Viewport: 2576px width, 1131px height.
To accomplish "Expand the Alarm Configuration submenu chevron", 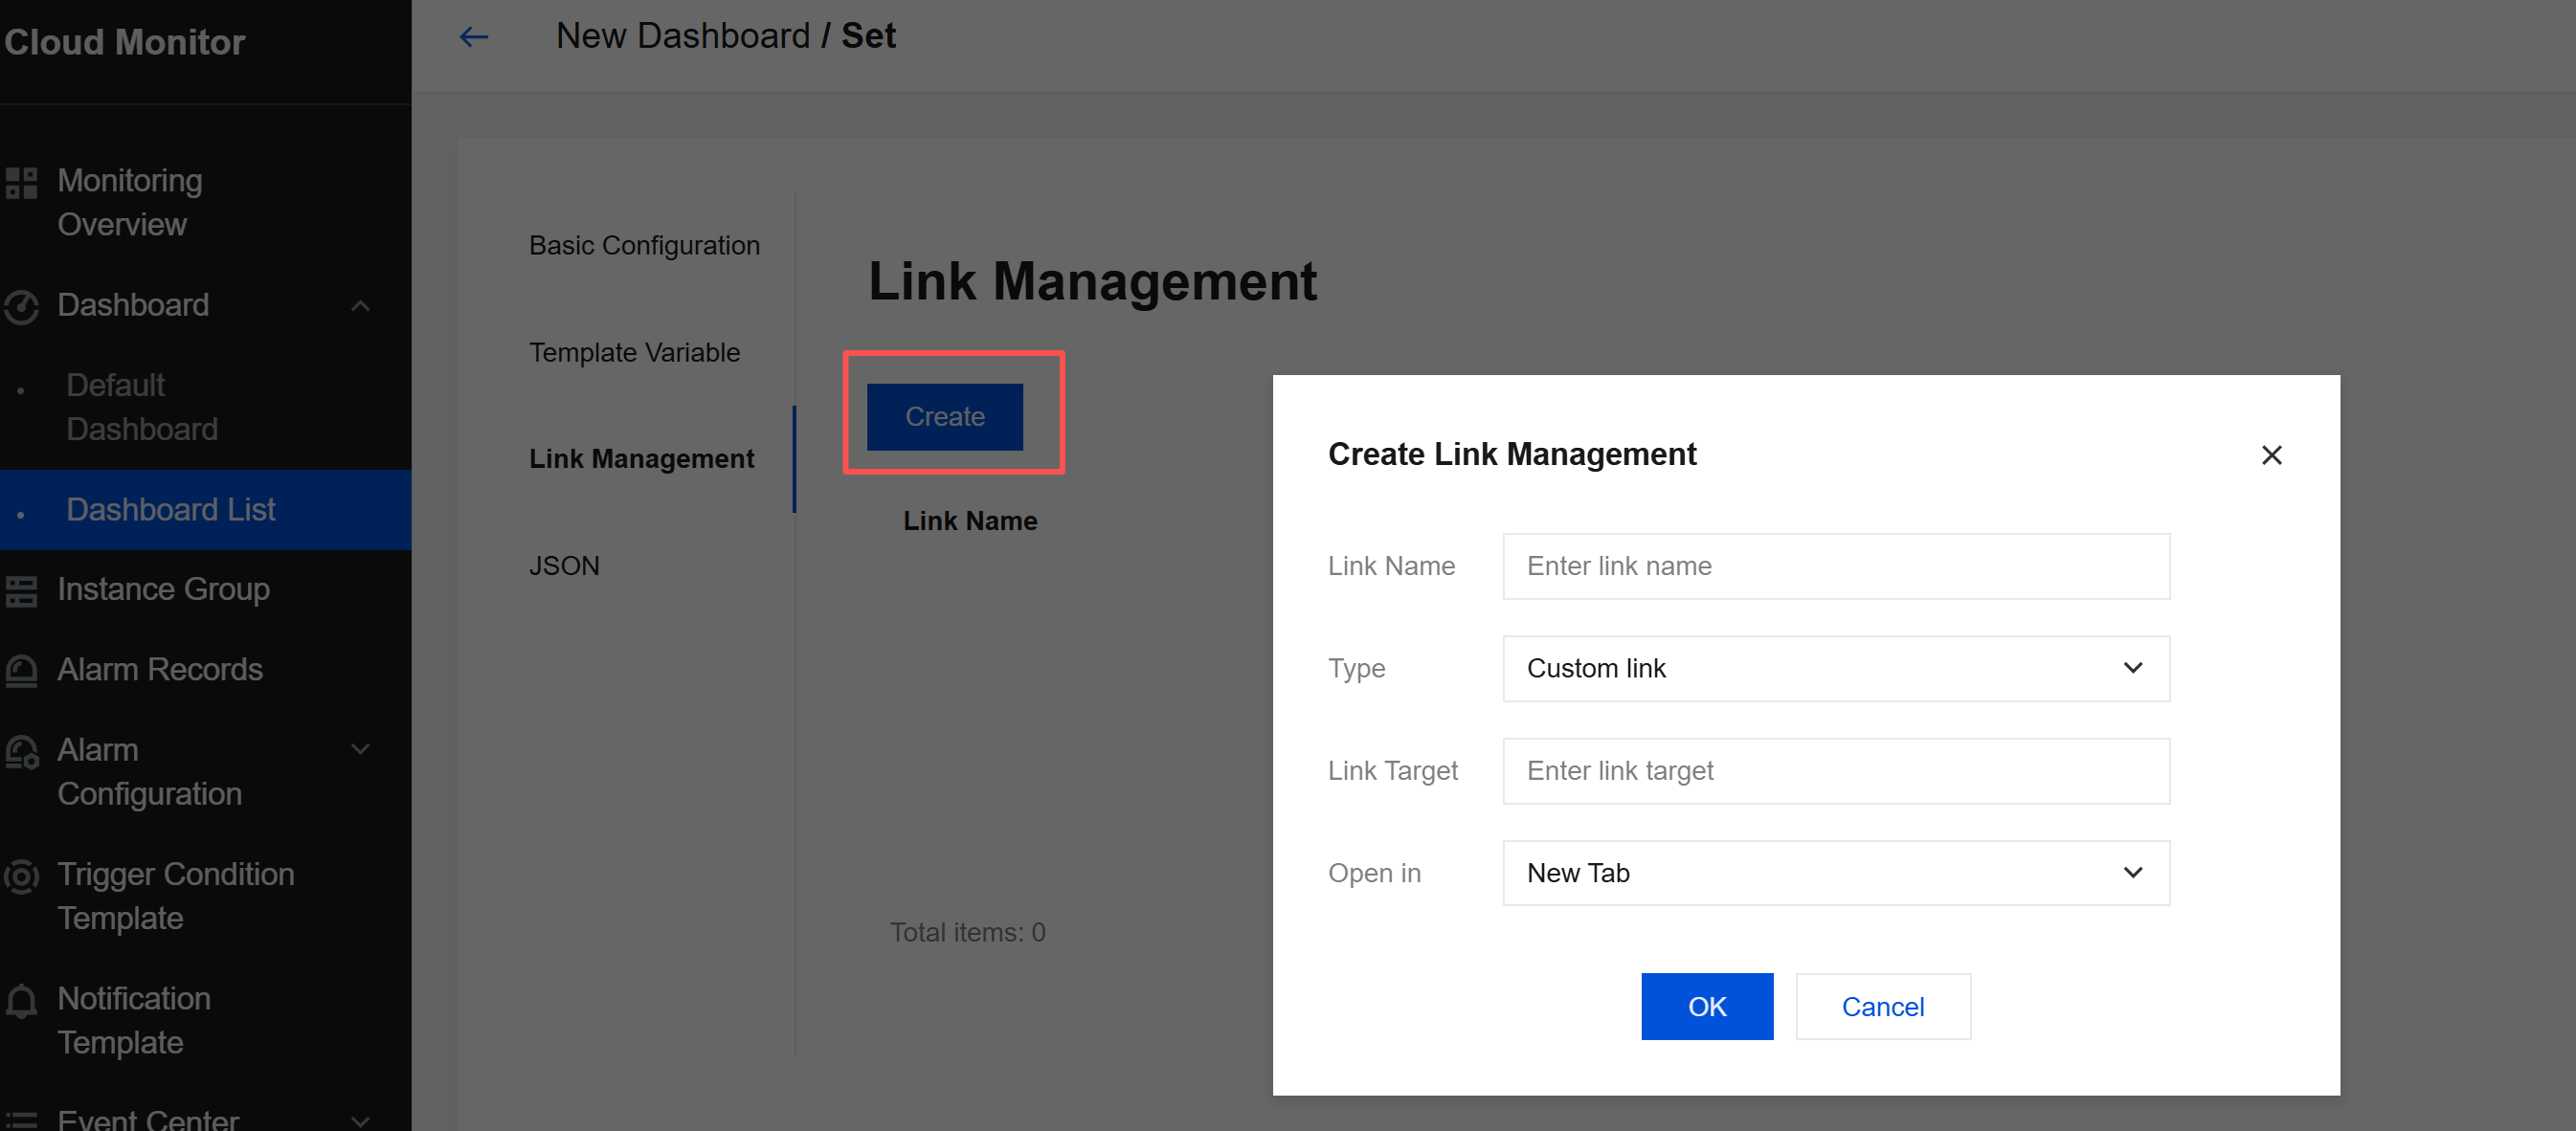I will tap(361, 749).
